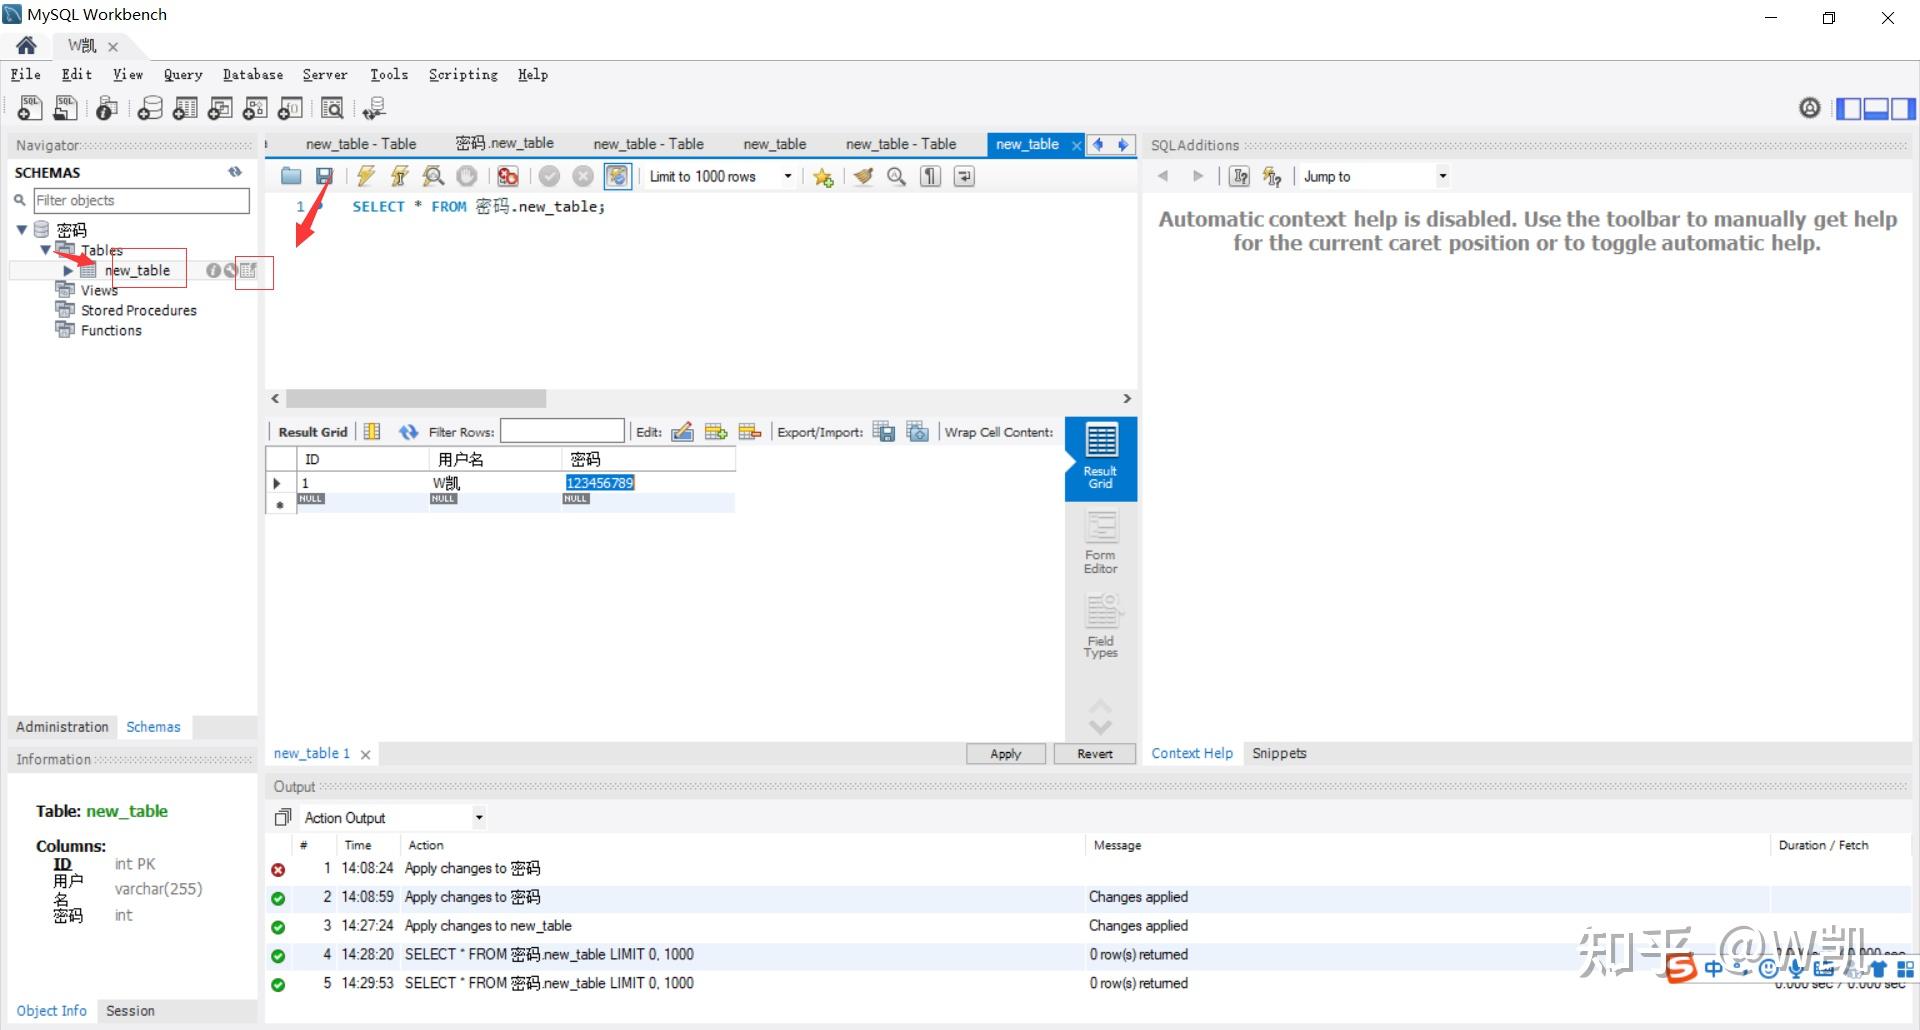This screenshot has width=1920, height=1030.
Task: Expand the new_table tree node
Action: point(68,271)
